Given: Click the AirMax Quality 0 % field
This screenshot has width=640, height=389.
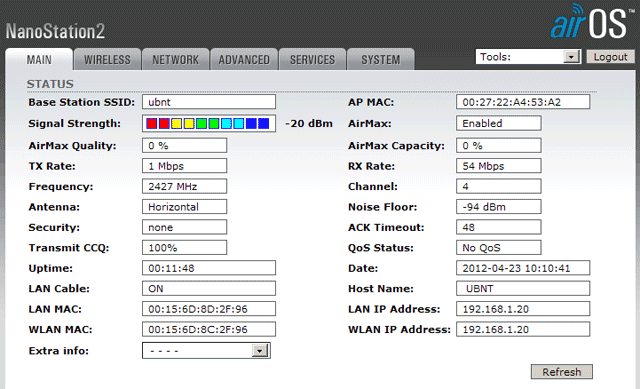Looking at the screenshot, I should [184, 145].
